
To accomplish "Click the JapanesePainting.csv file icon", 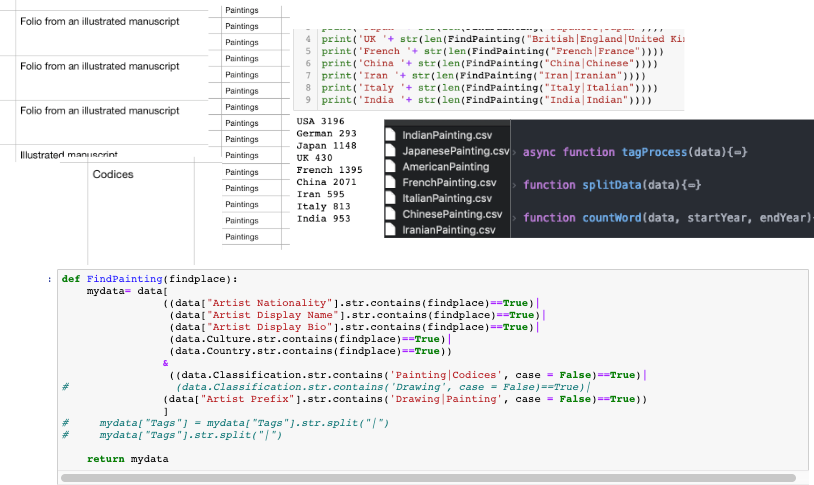I will coord(391,151).
